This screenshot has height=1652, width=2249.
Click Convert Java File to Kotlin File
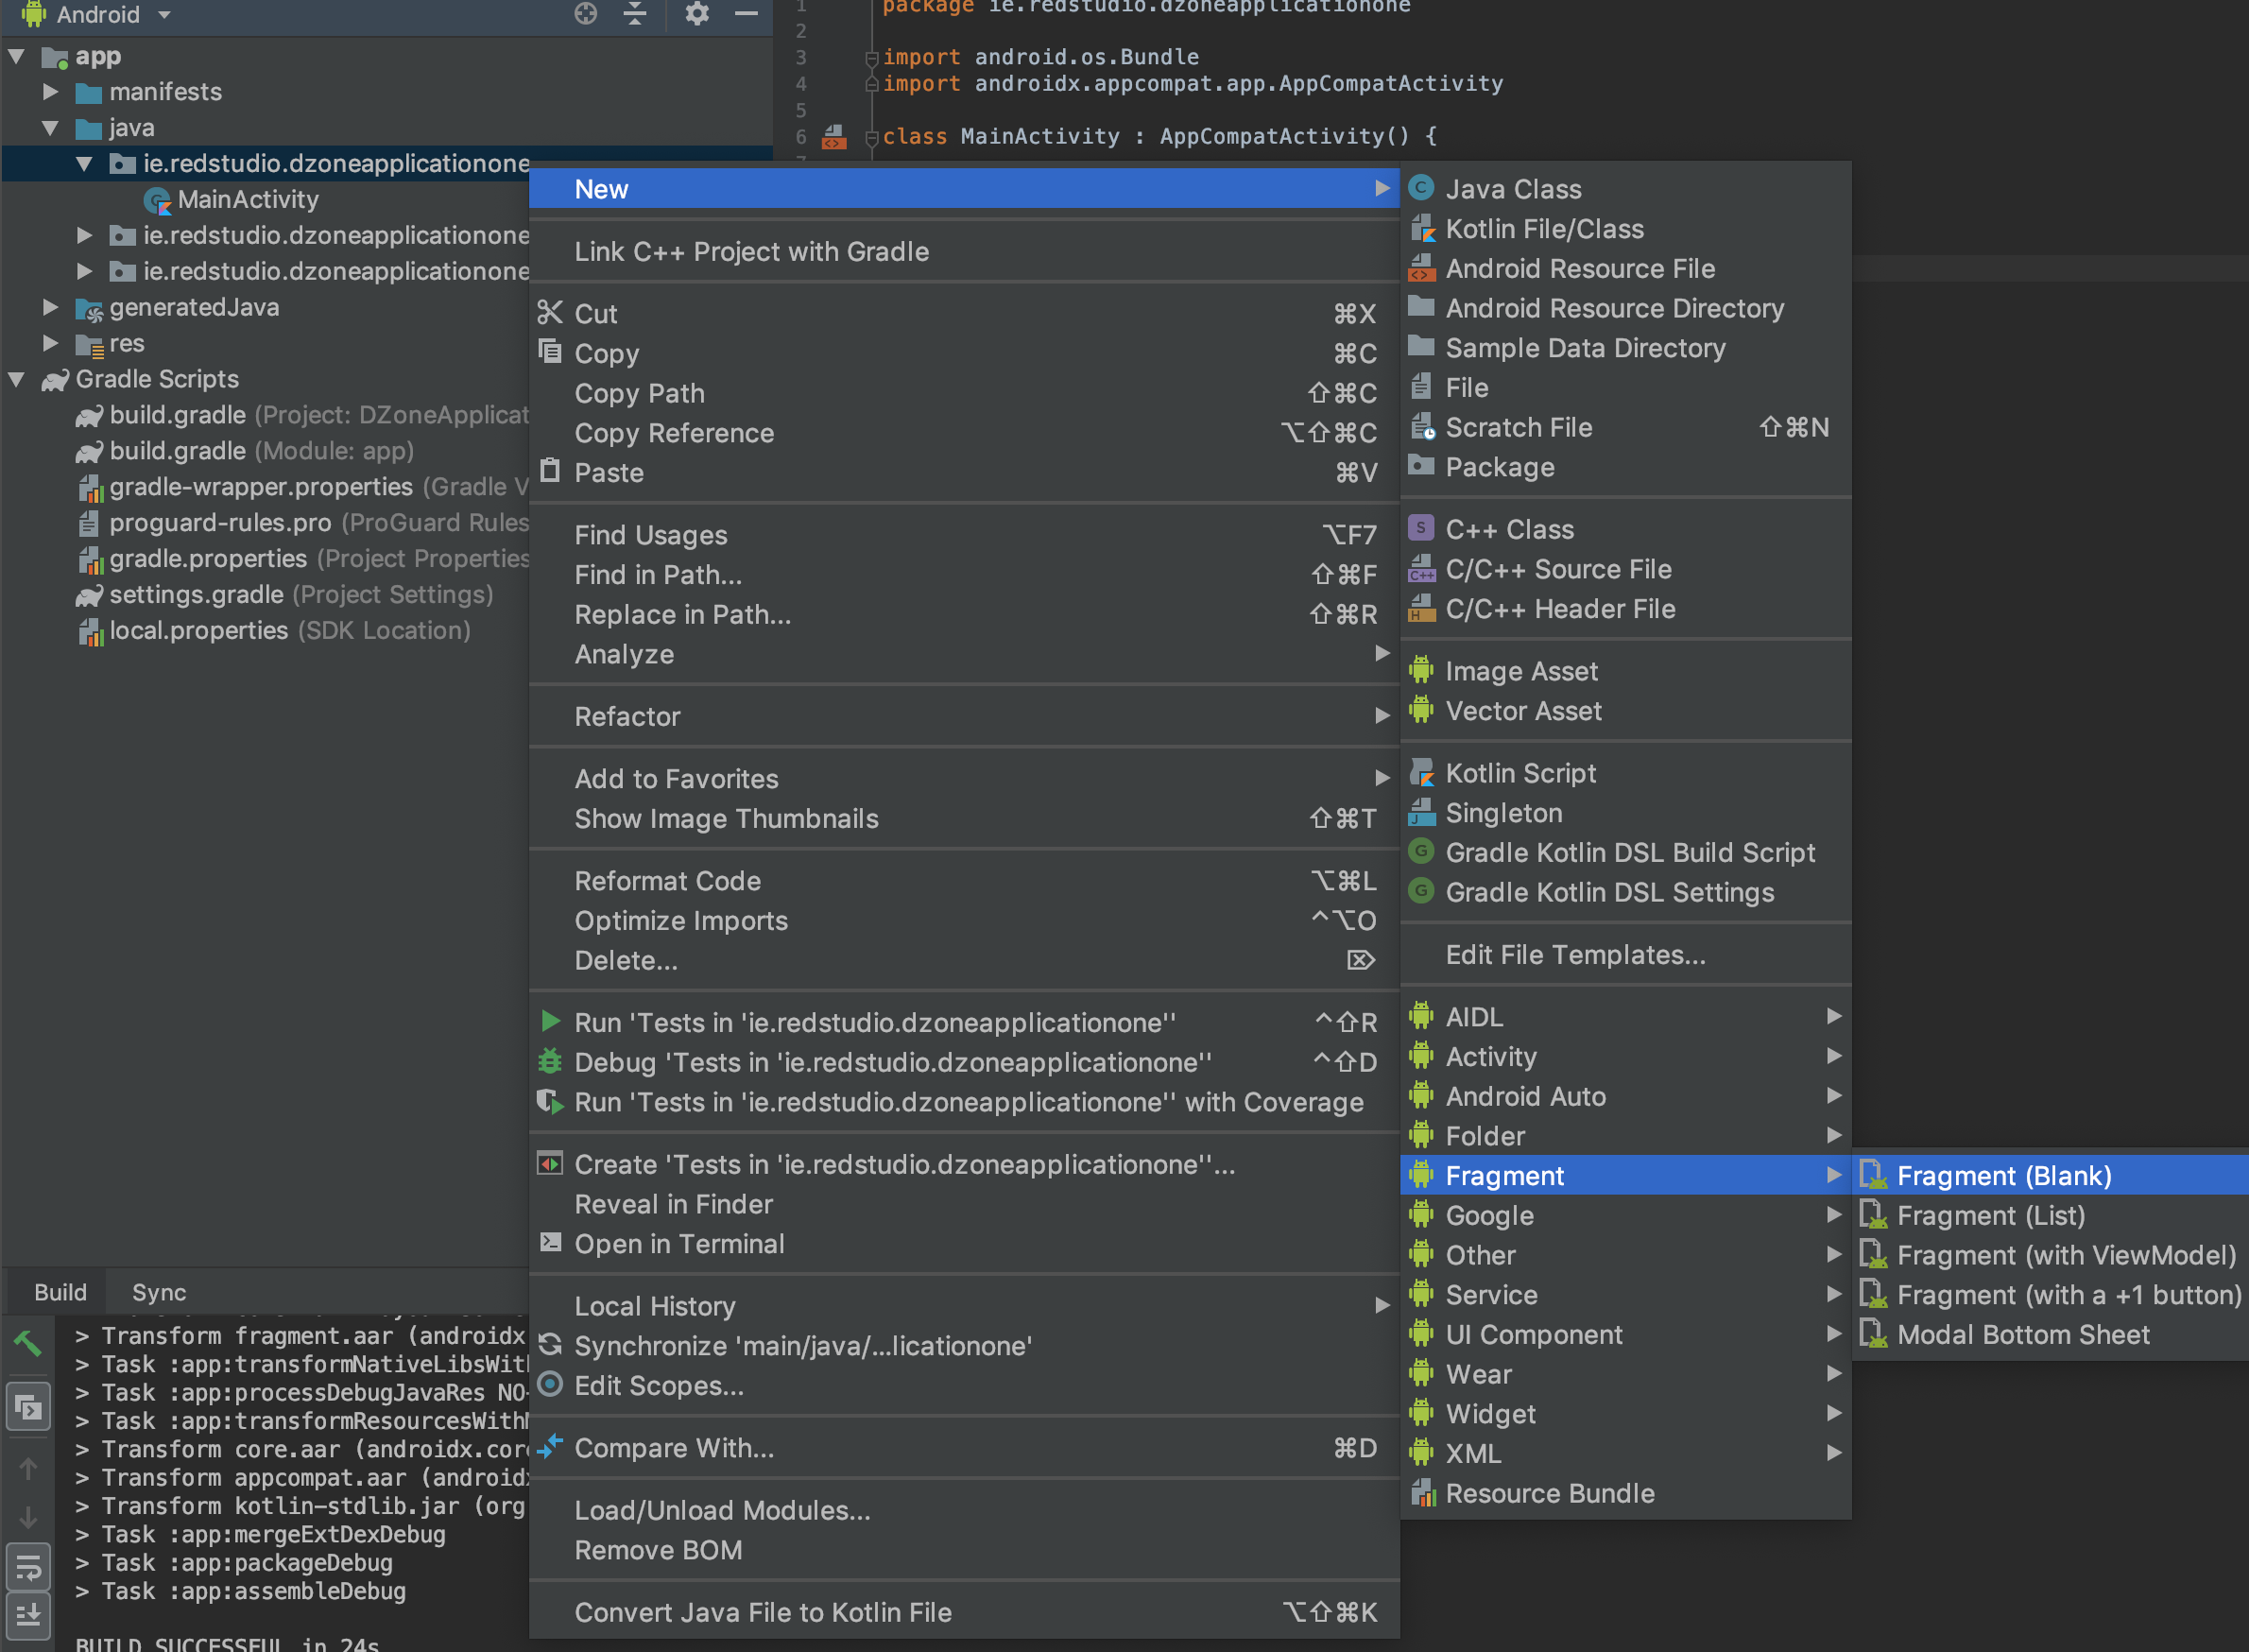762,1612
